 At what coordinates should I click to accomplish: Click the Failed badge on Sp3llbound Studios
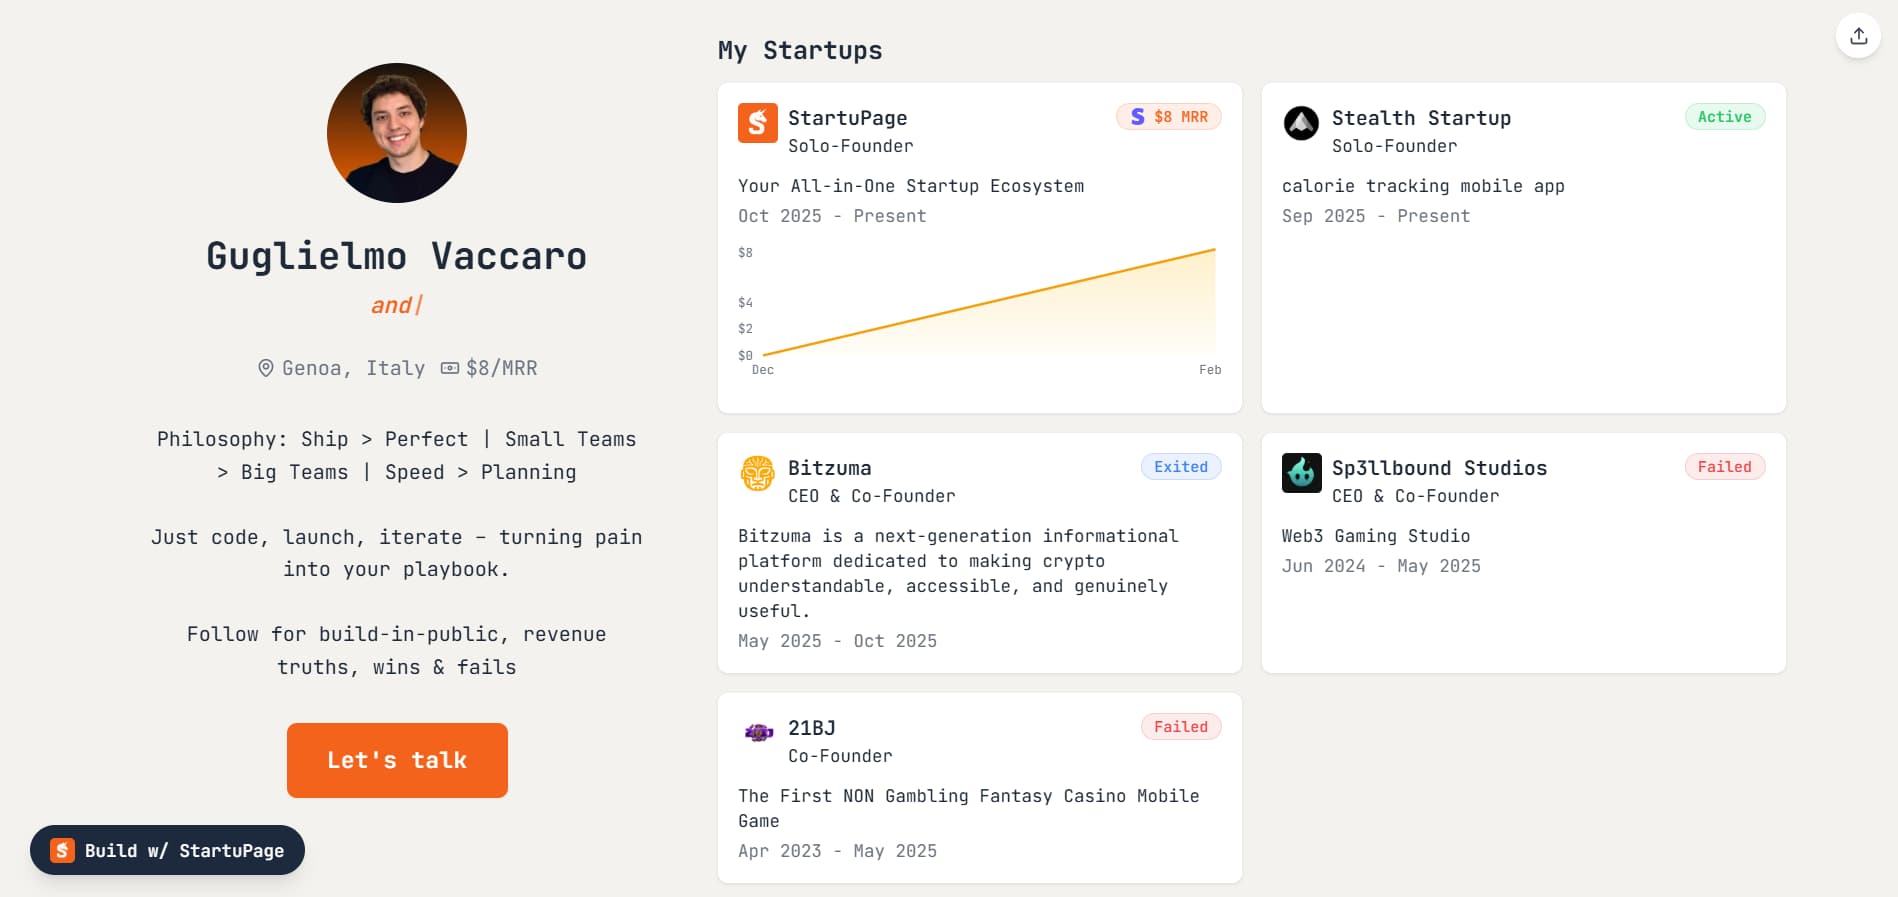1724,467
